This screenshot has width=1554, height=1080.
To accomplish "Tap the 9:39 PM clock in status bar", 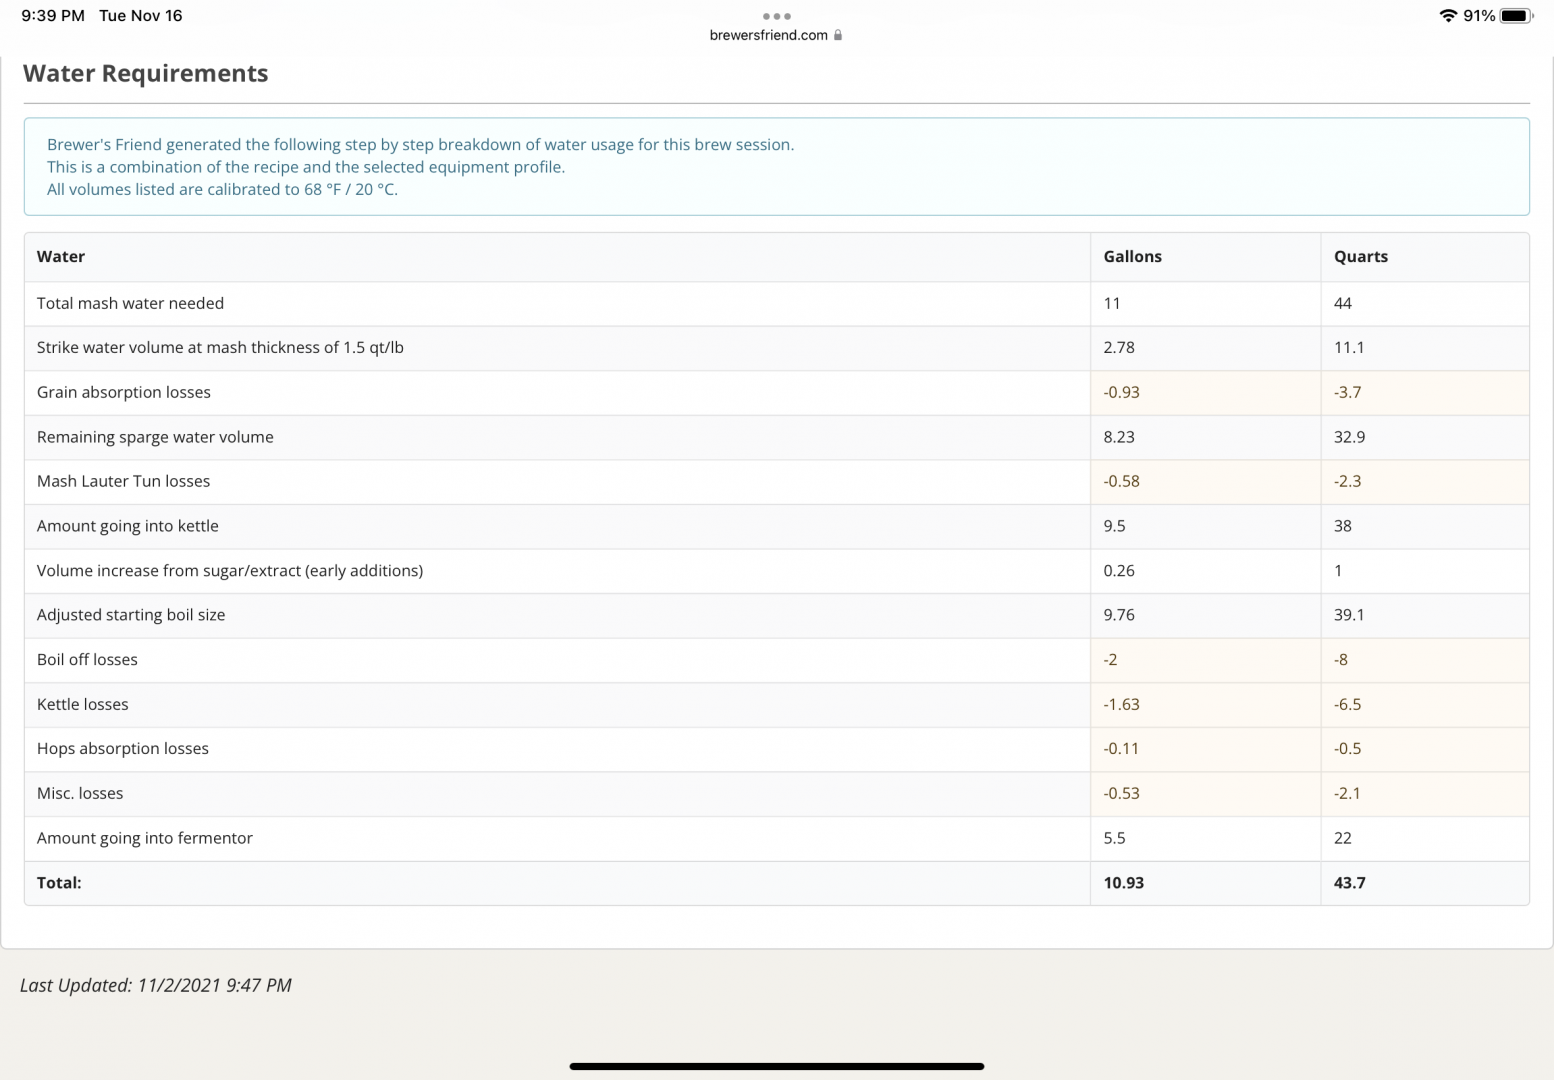I will click(53, 16).
